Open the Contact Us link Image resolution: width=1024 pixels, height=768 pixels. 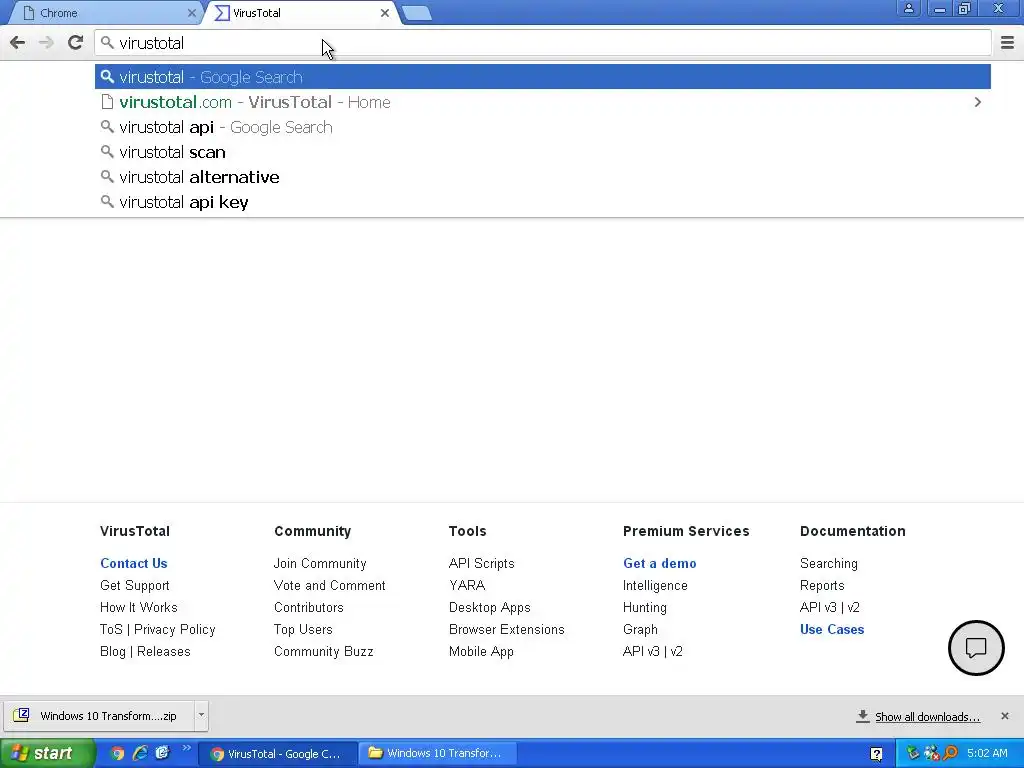coord(133,564)
